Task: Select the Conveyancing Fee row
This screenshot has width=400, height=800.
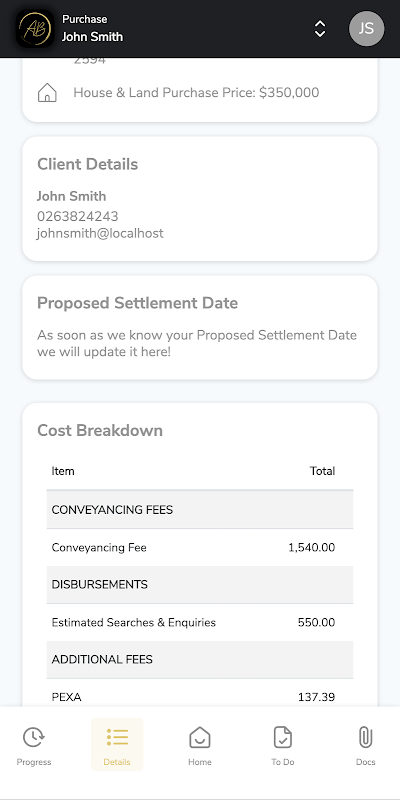Action: [200, 547]
